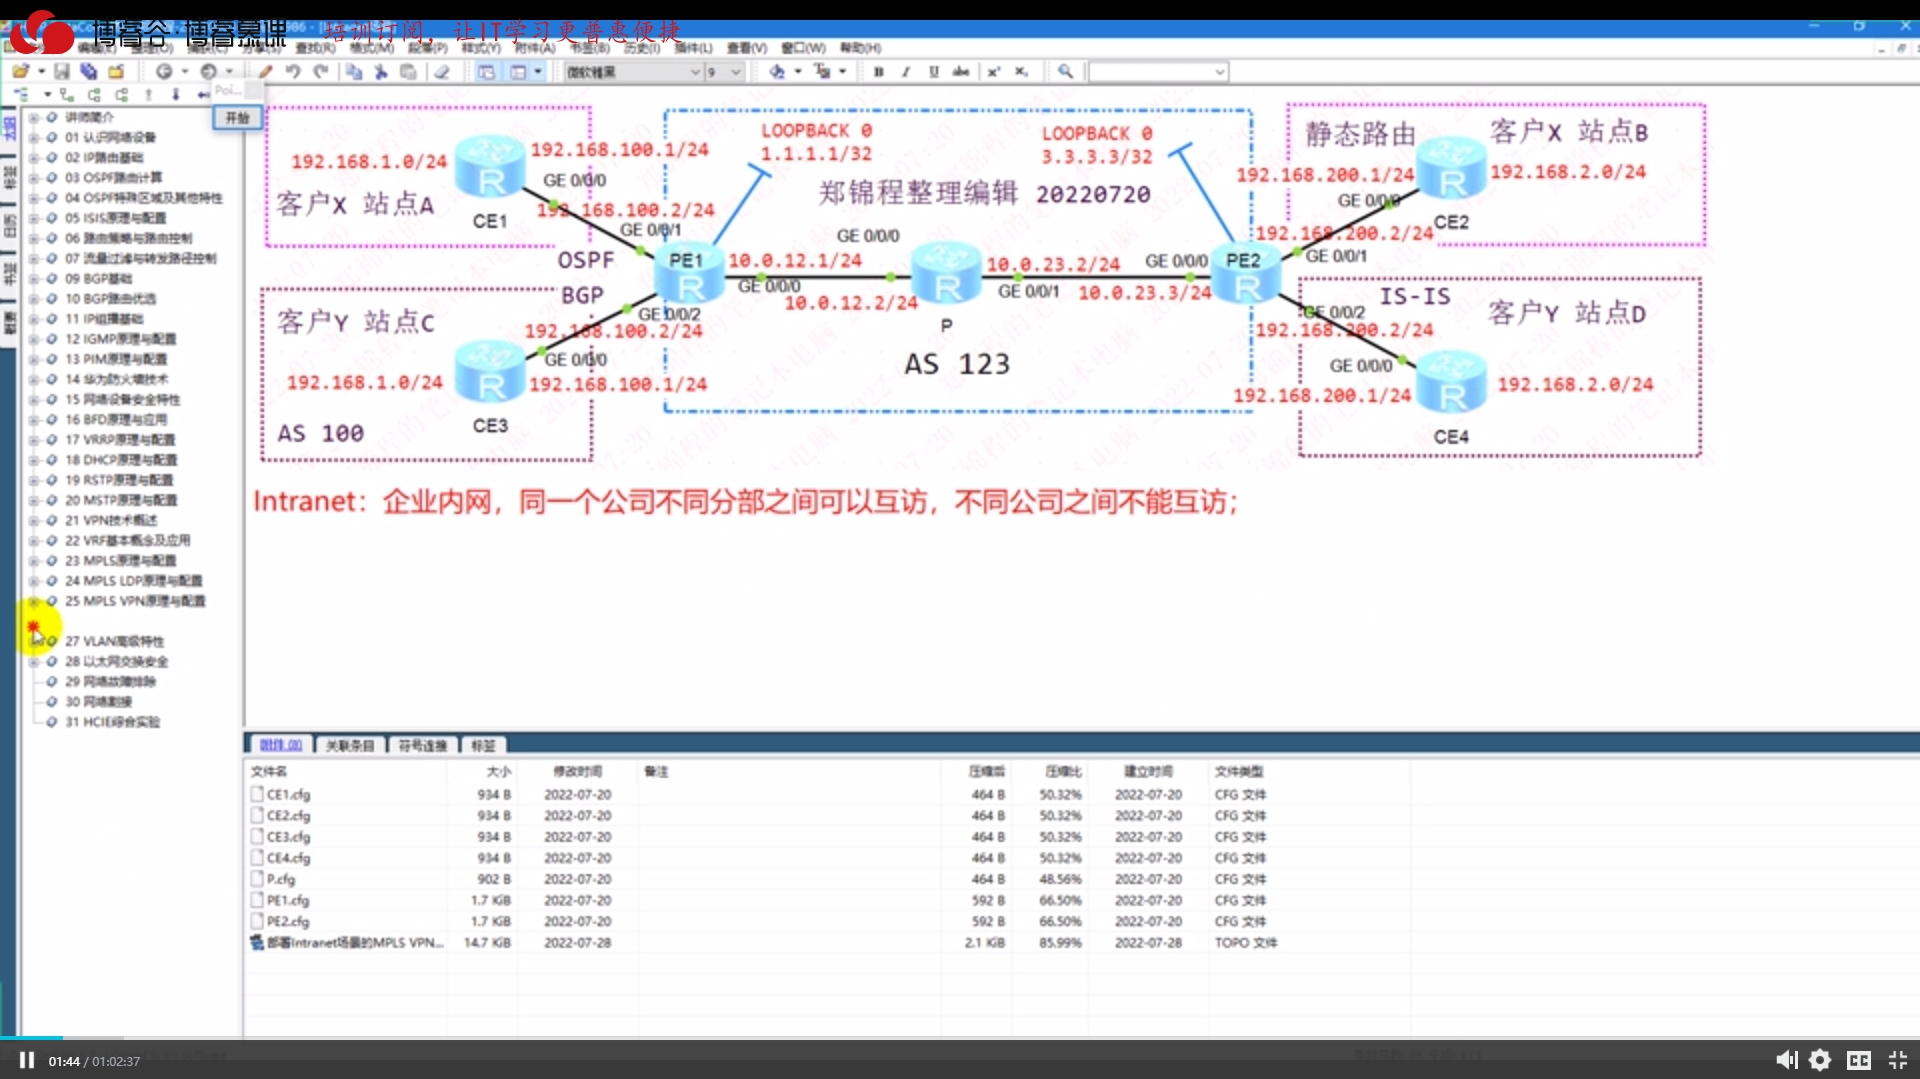
Task: Expand tree node 09 BGP基础
Action: (x=33, y=278)
